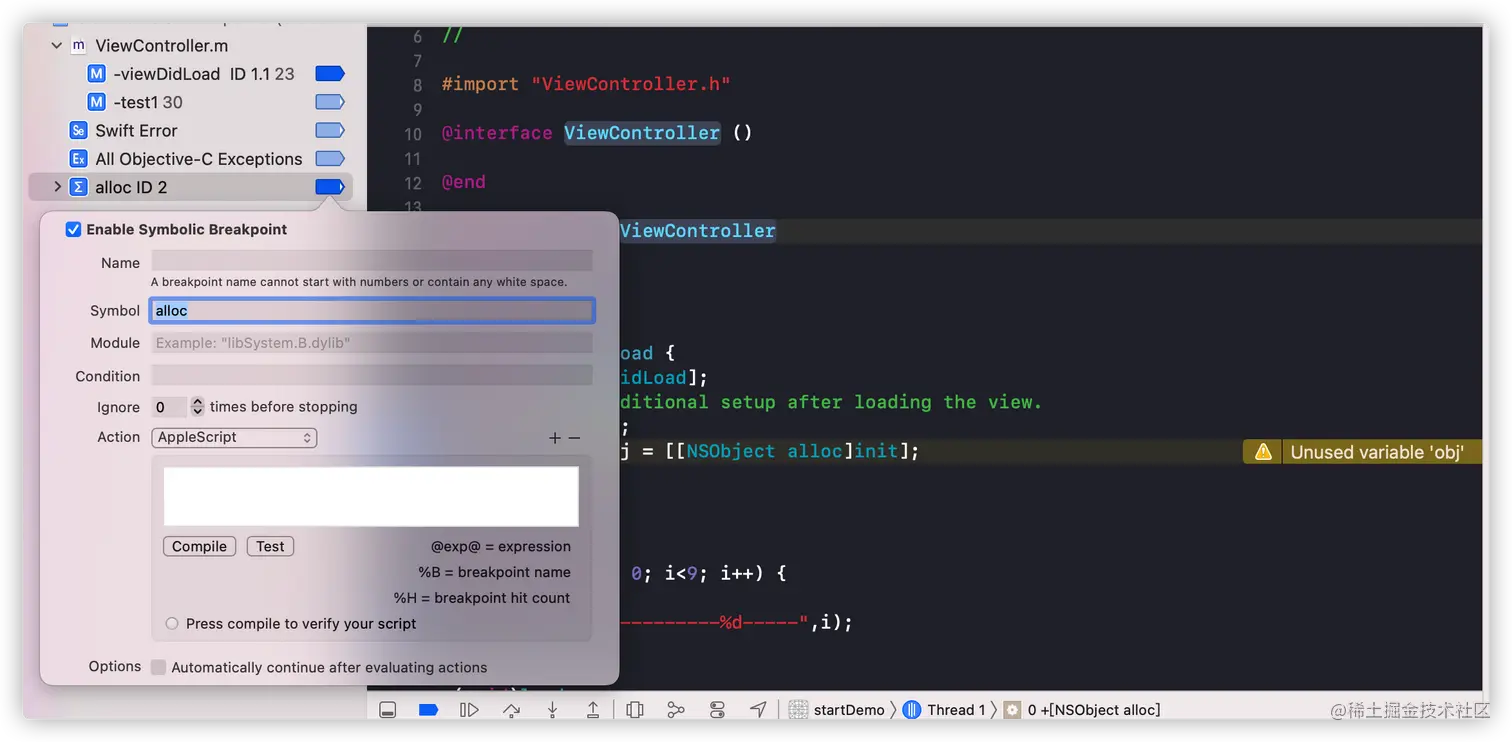Image resolution: width=1512 pixels, height=742 pixels.
Task: Uncheck Enable Symbolic Breakpoint checkbox
Action: 73,230
